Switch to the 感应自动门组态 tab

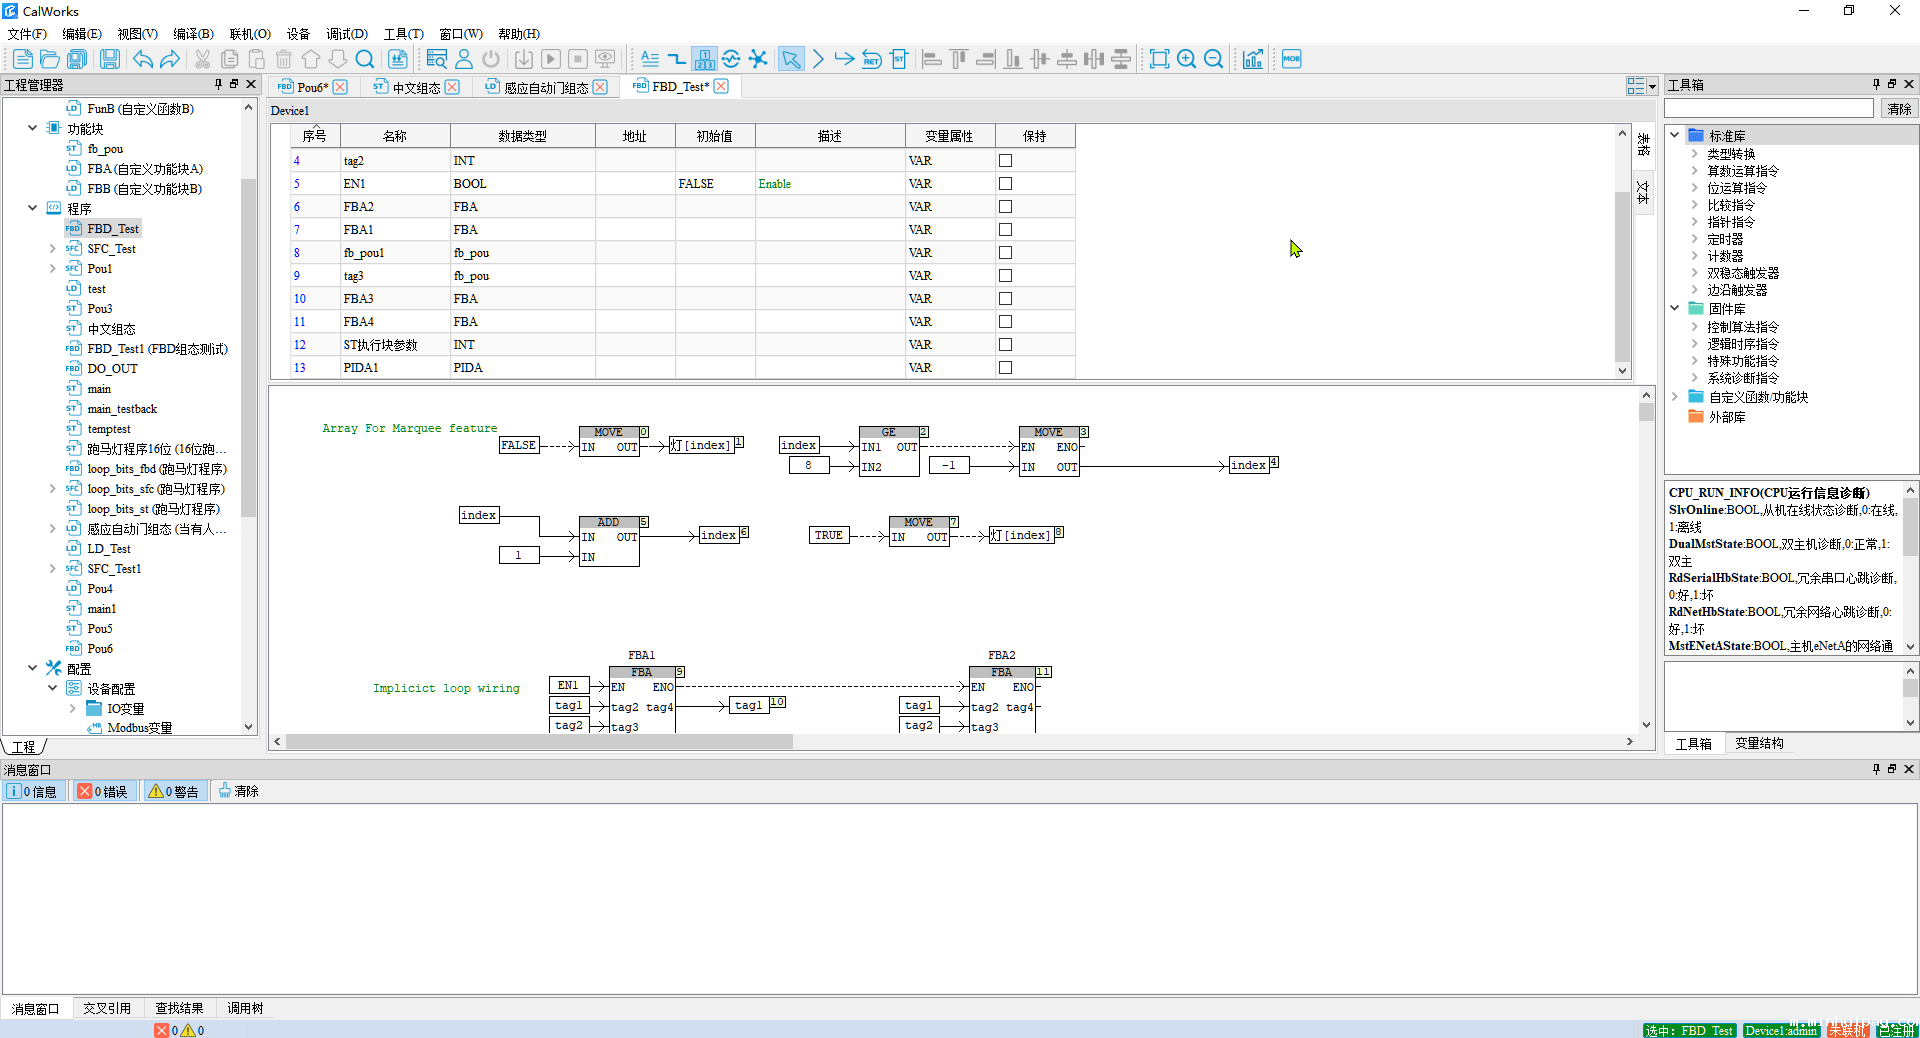click(x=545, y=87)
